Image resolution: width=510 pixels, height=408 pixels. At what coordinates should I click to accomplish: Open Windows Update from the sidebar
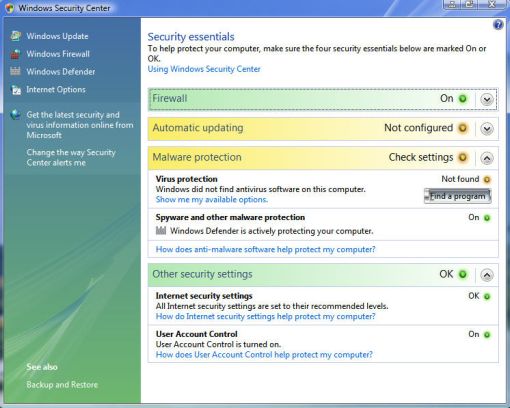tap(57, 36)
